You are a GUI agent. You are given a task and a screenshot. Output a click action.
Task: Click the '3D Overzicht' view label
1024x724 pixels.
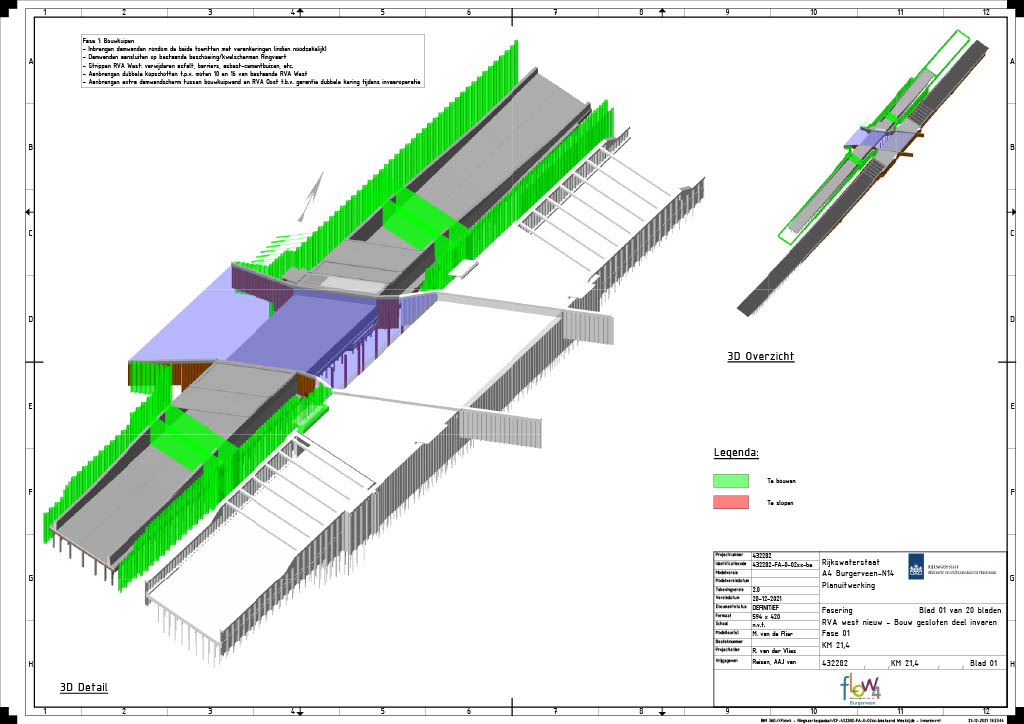[760, 356]
